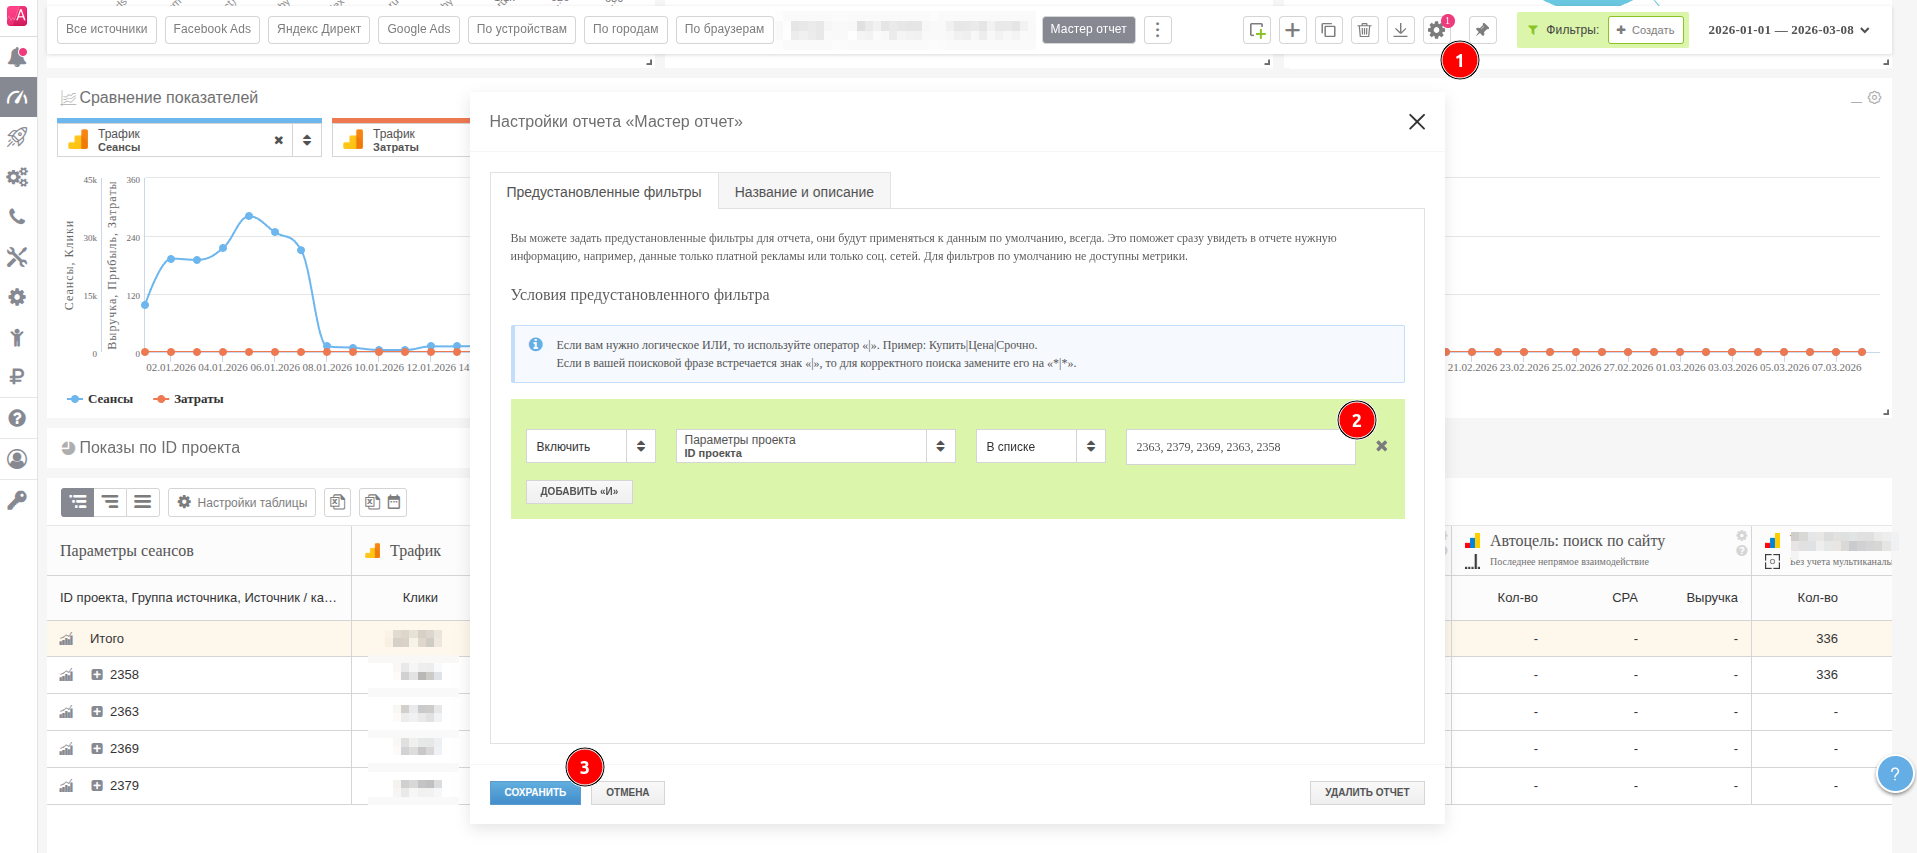
Task: Open the Яндекс Директ report tab
Action: (x=319, y=29)
